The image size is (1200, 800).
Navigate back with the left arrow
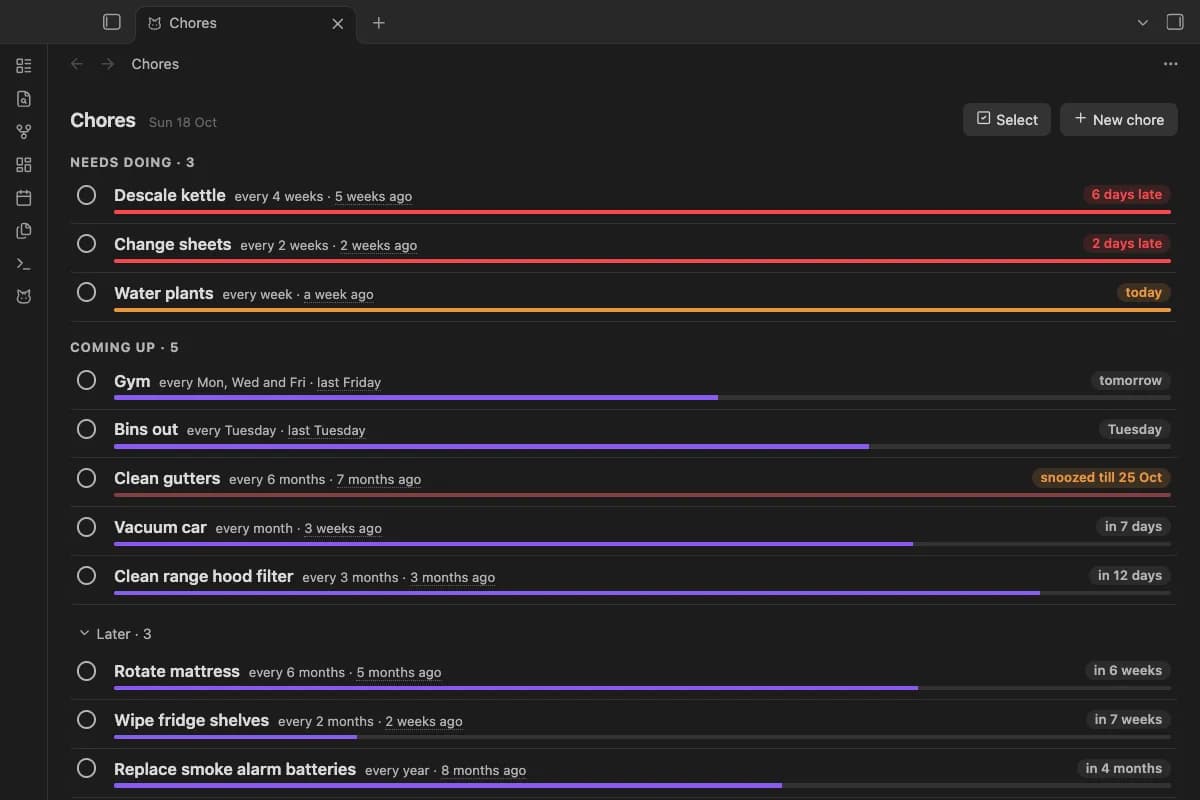(x=77, y=64)
